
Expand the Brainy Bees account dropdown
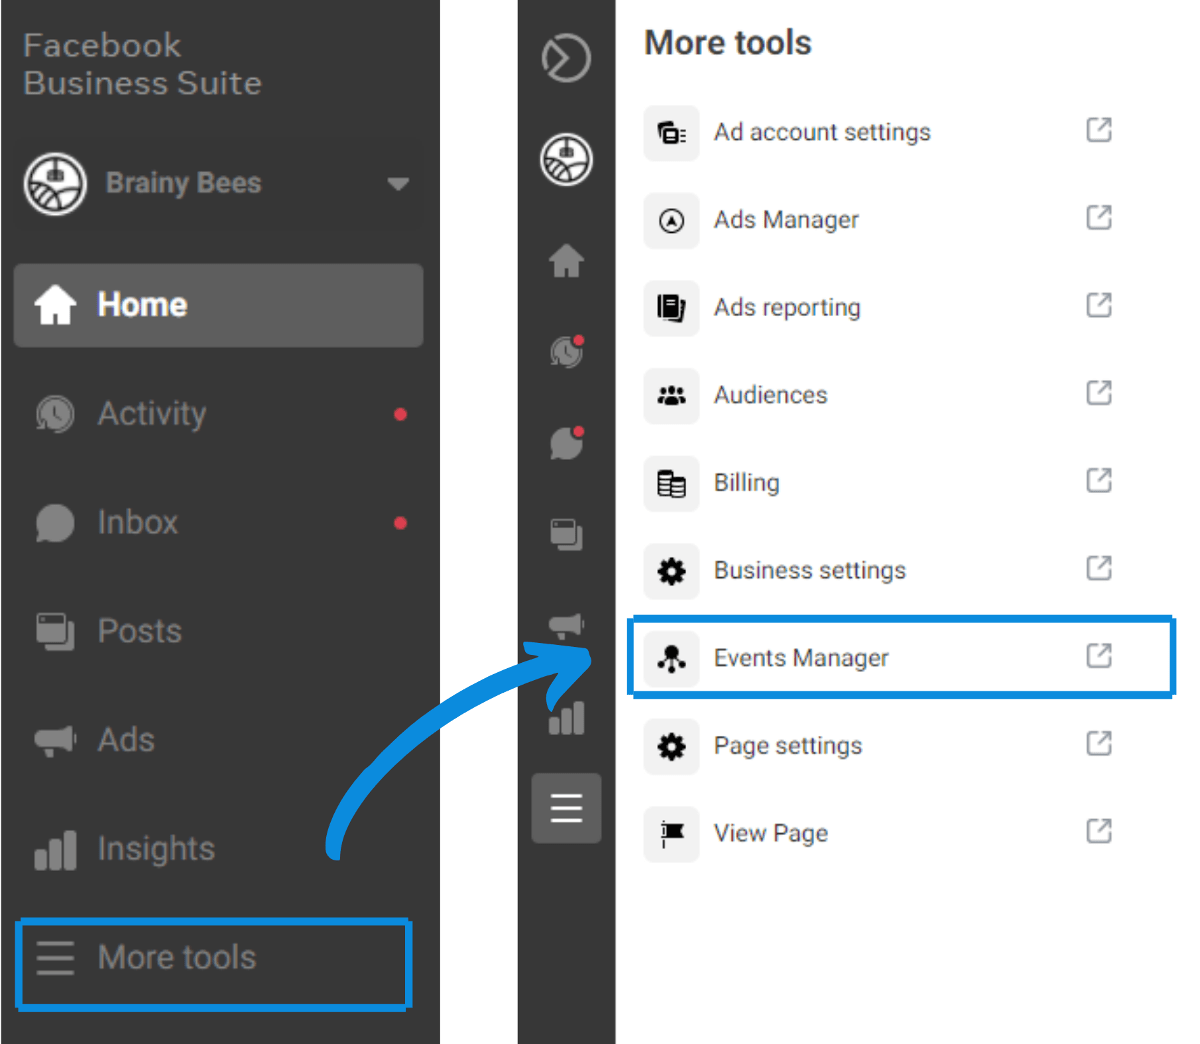point(398,184)
